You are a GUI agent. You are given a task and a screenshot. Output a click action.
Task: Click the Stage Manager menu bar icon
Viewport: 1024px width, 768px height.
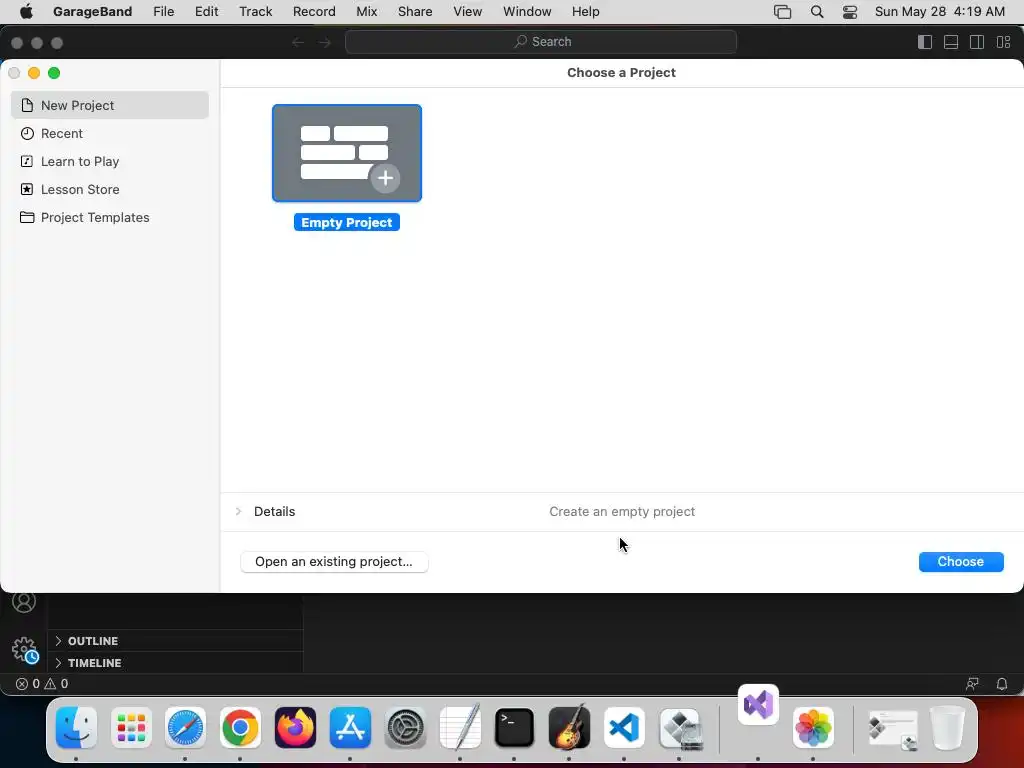[x=782, y=12]
